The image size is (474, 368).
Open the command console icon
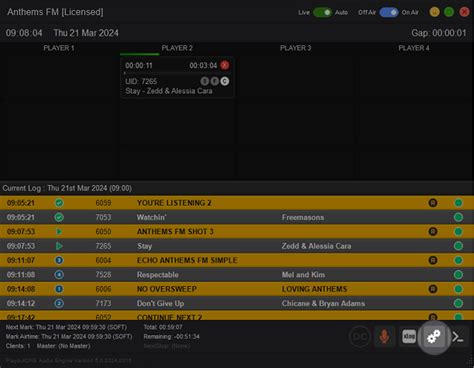point(458,337)
